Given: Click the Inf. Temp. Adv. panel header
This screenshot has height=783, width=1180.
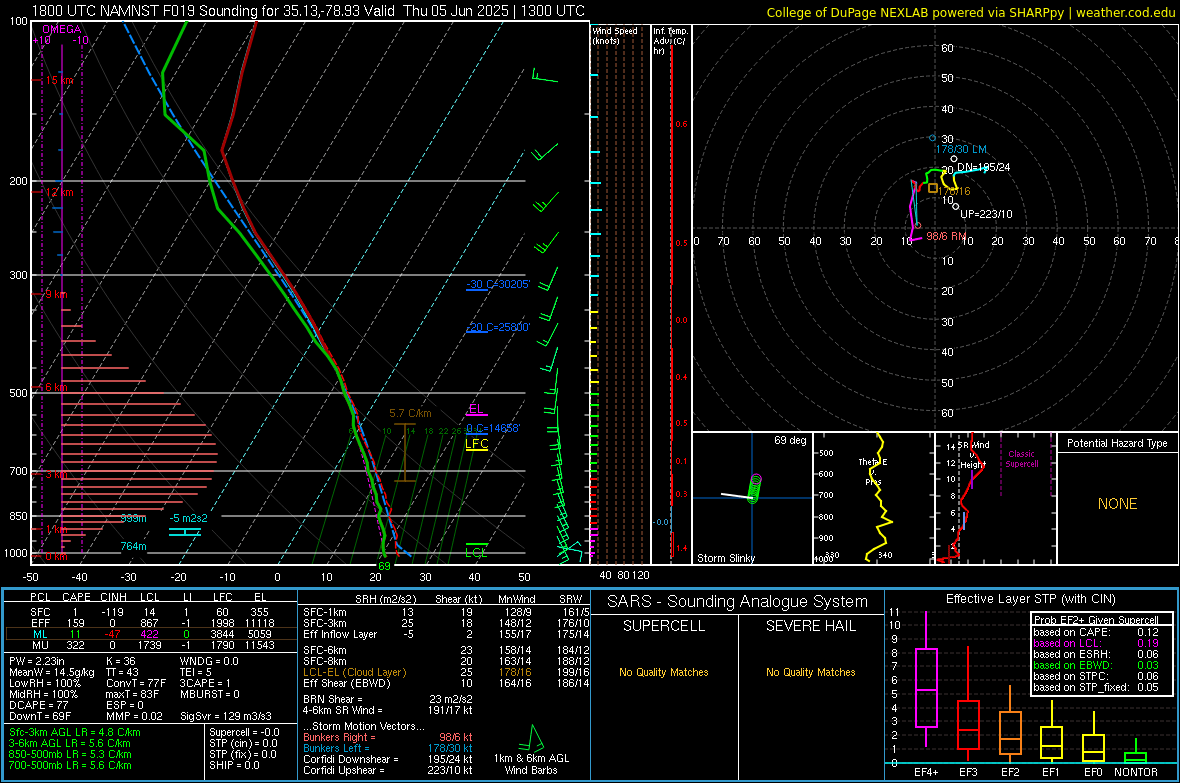Looking at the screenshot, I should click(x=670, y=41).
